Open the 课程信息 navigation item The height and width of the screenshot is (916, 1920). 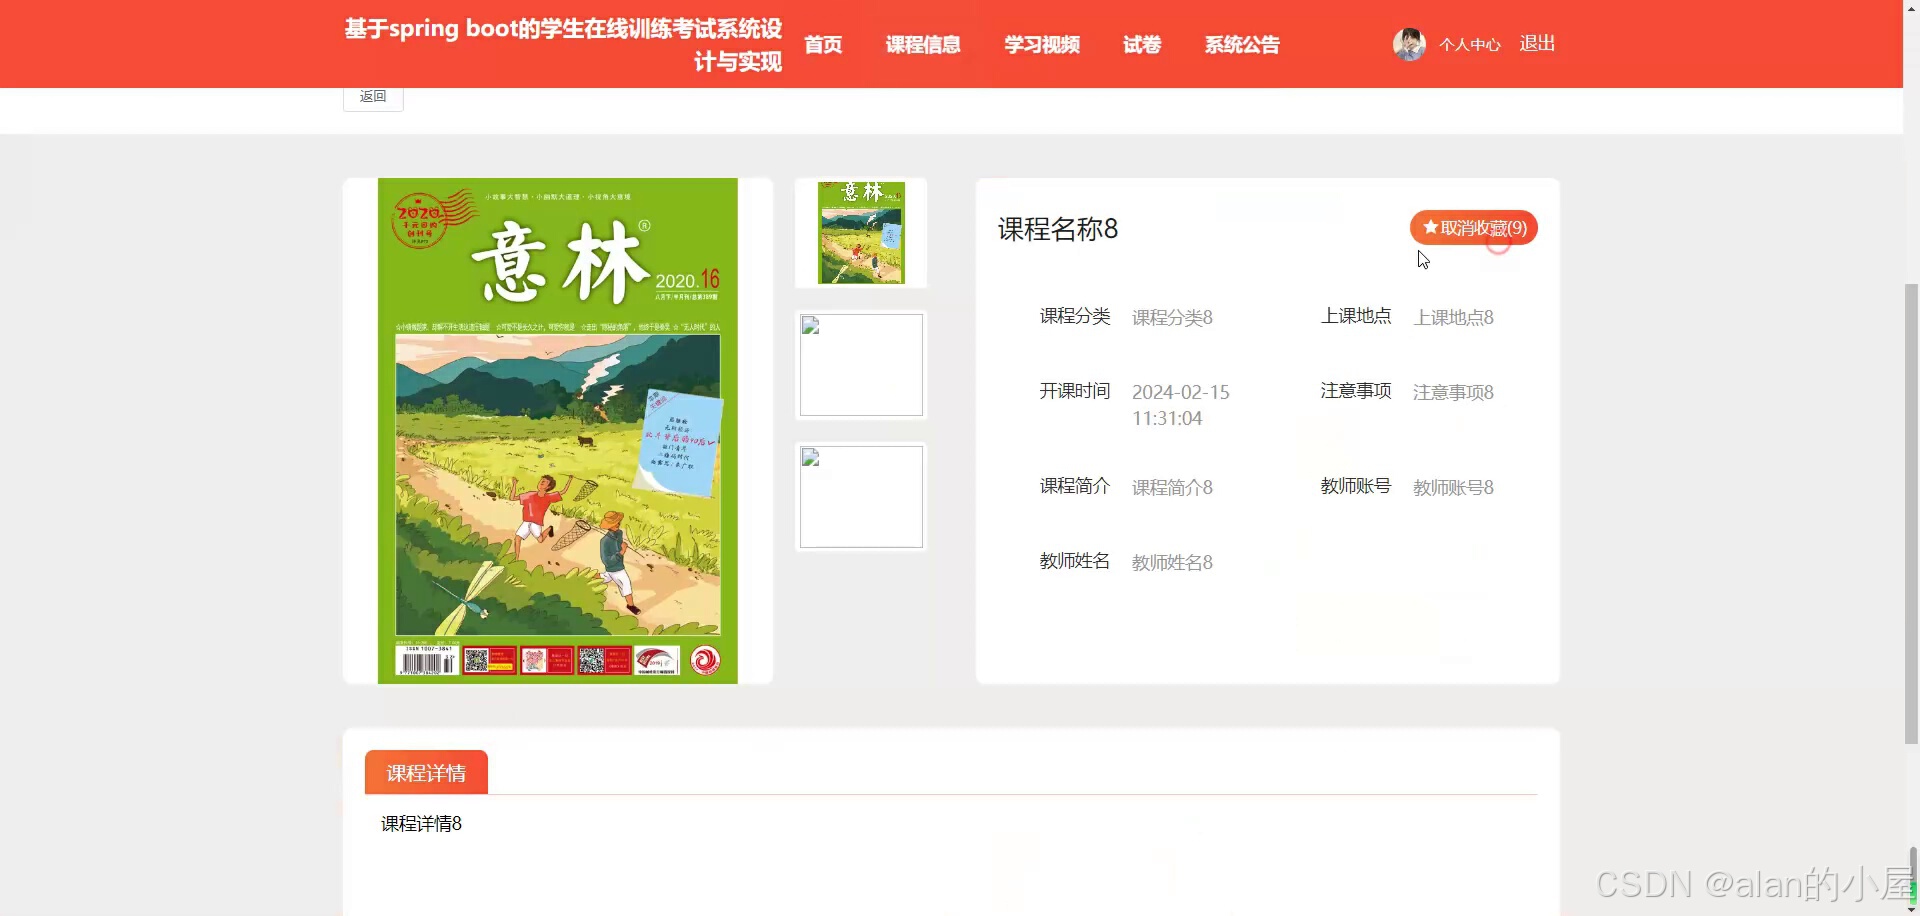click(923, 45)
